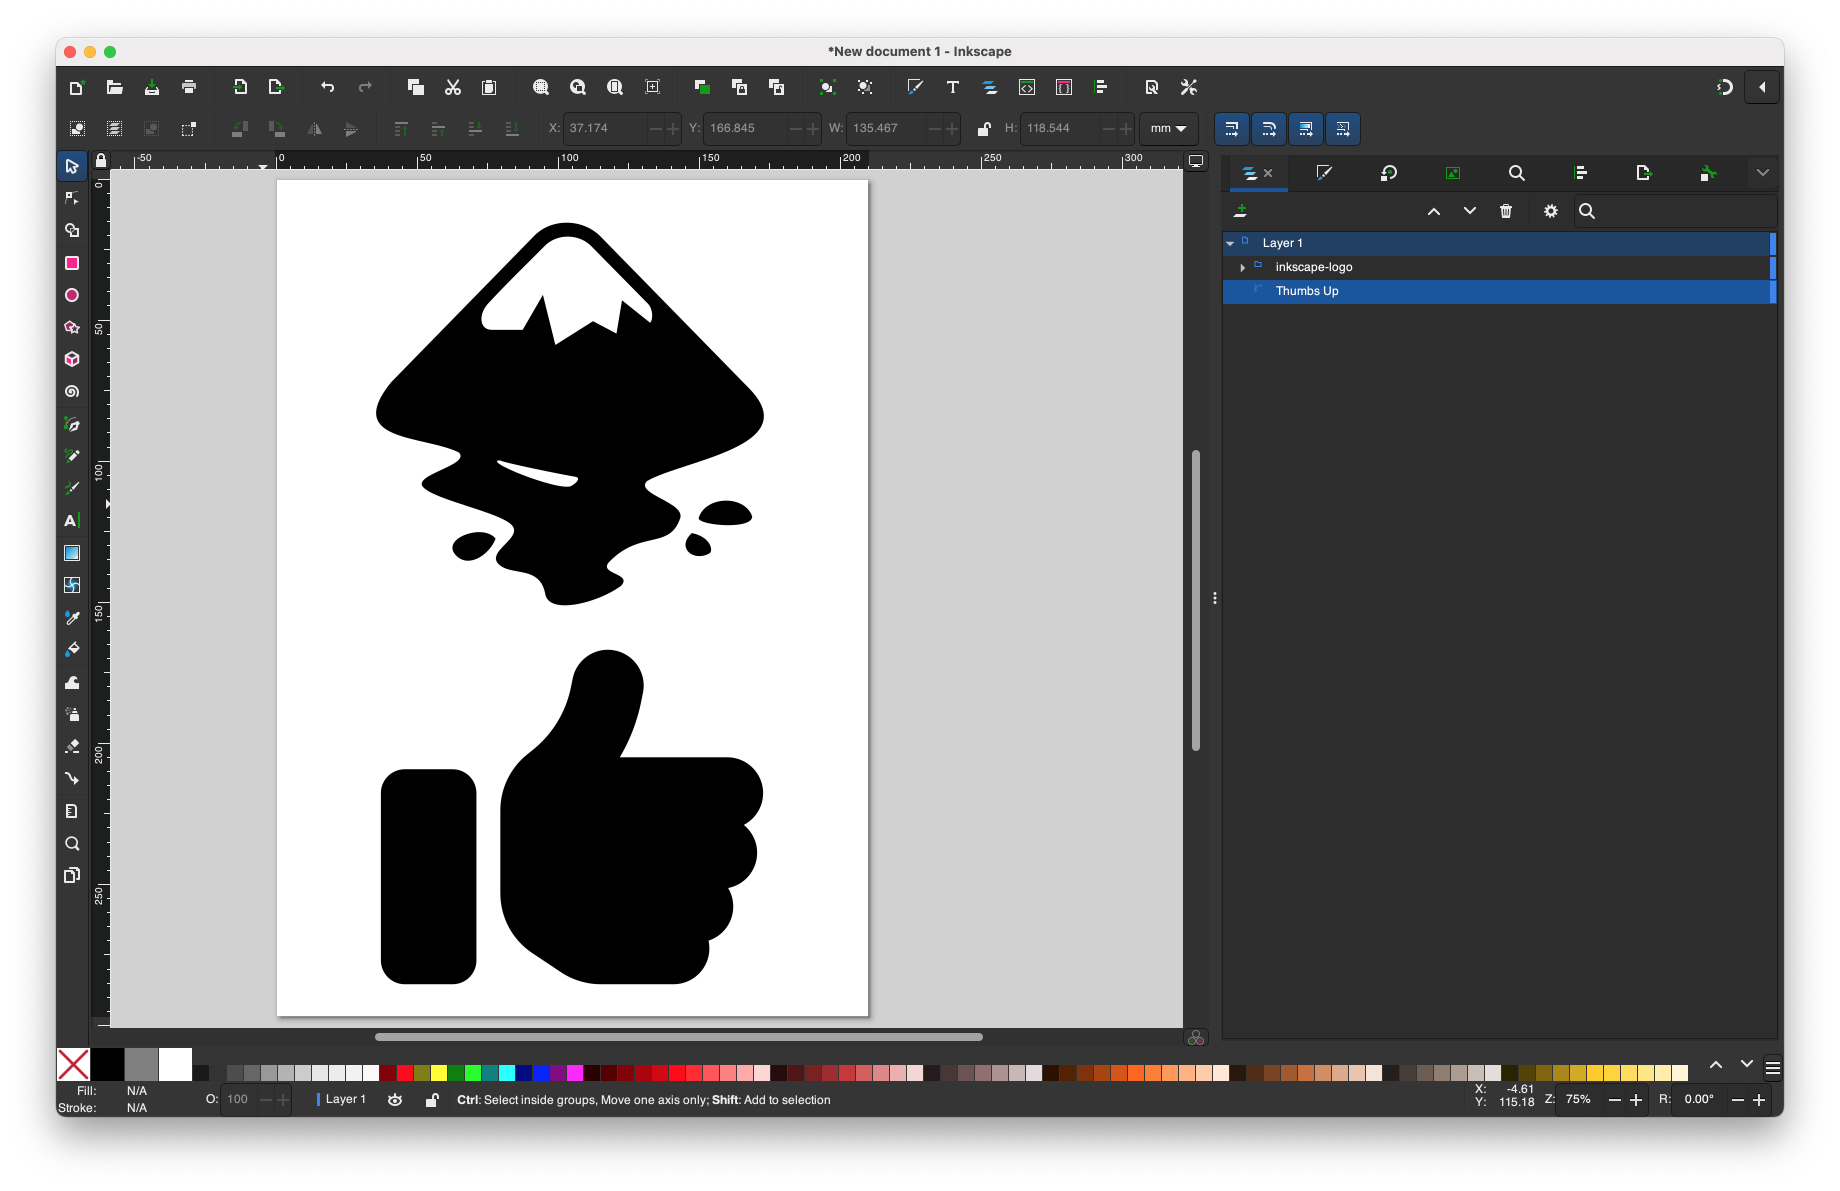Select the Star and polygon tool
1840x1191 pixels.
pos(72,327)
